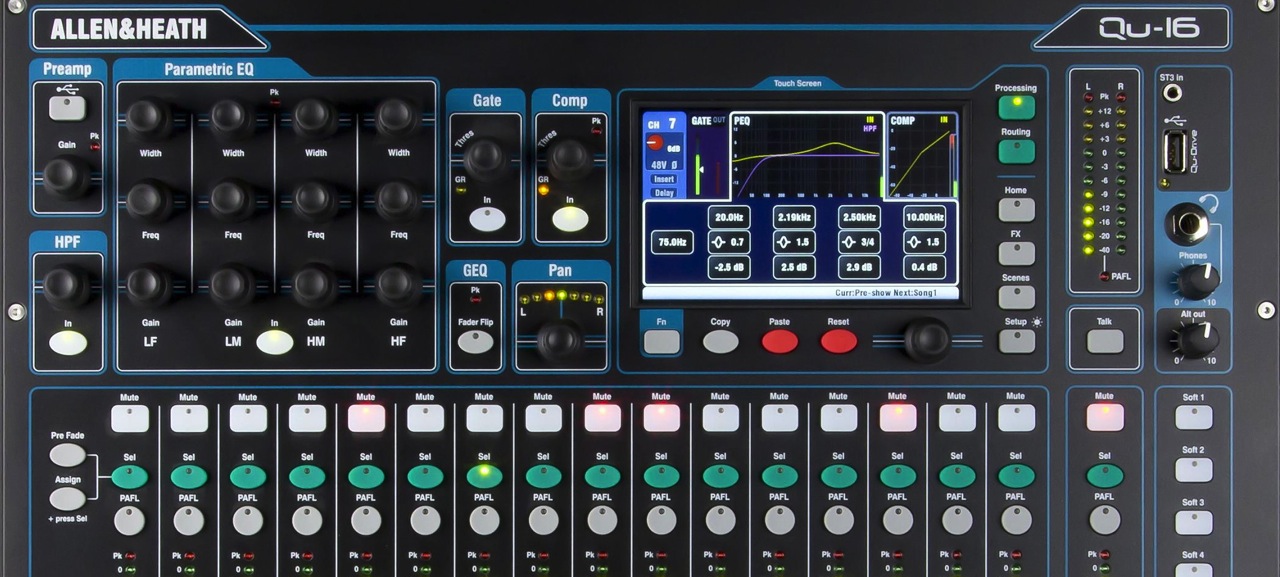The width and height of the screenshot is (1280, 577).
Task: Toggle the GEQ Fader Flip button
Action: [x=475, y=343]
